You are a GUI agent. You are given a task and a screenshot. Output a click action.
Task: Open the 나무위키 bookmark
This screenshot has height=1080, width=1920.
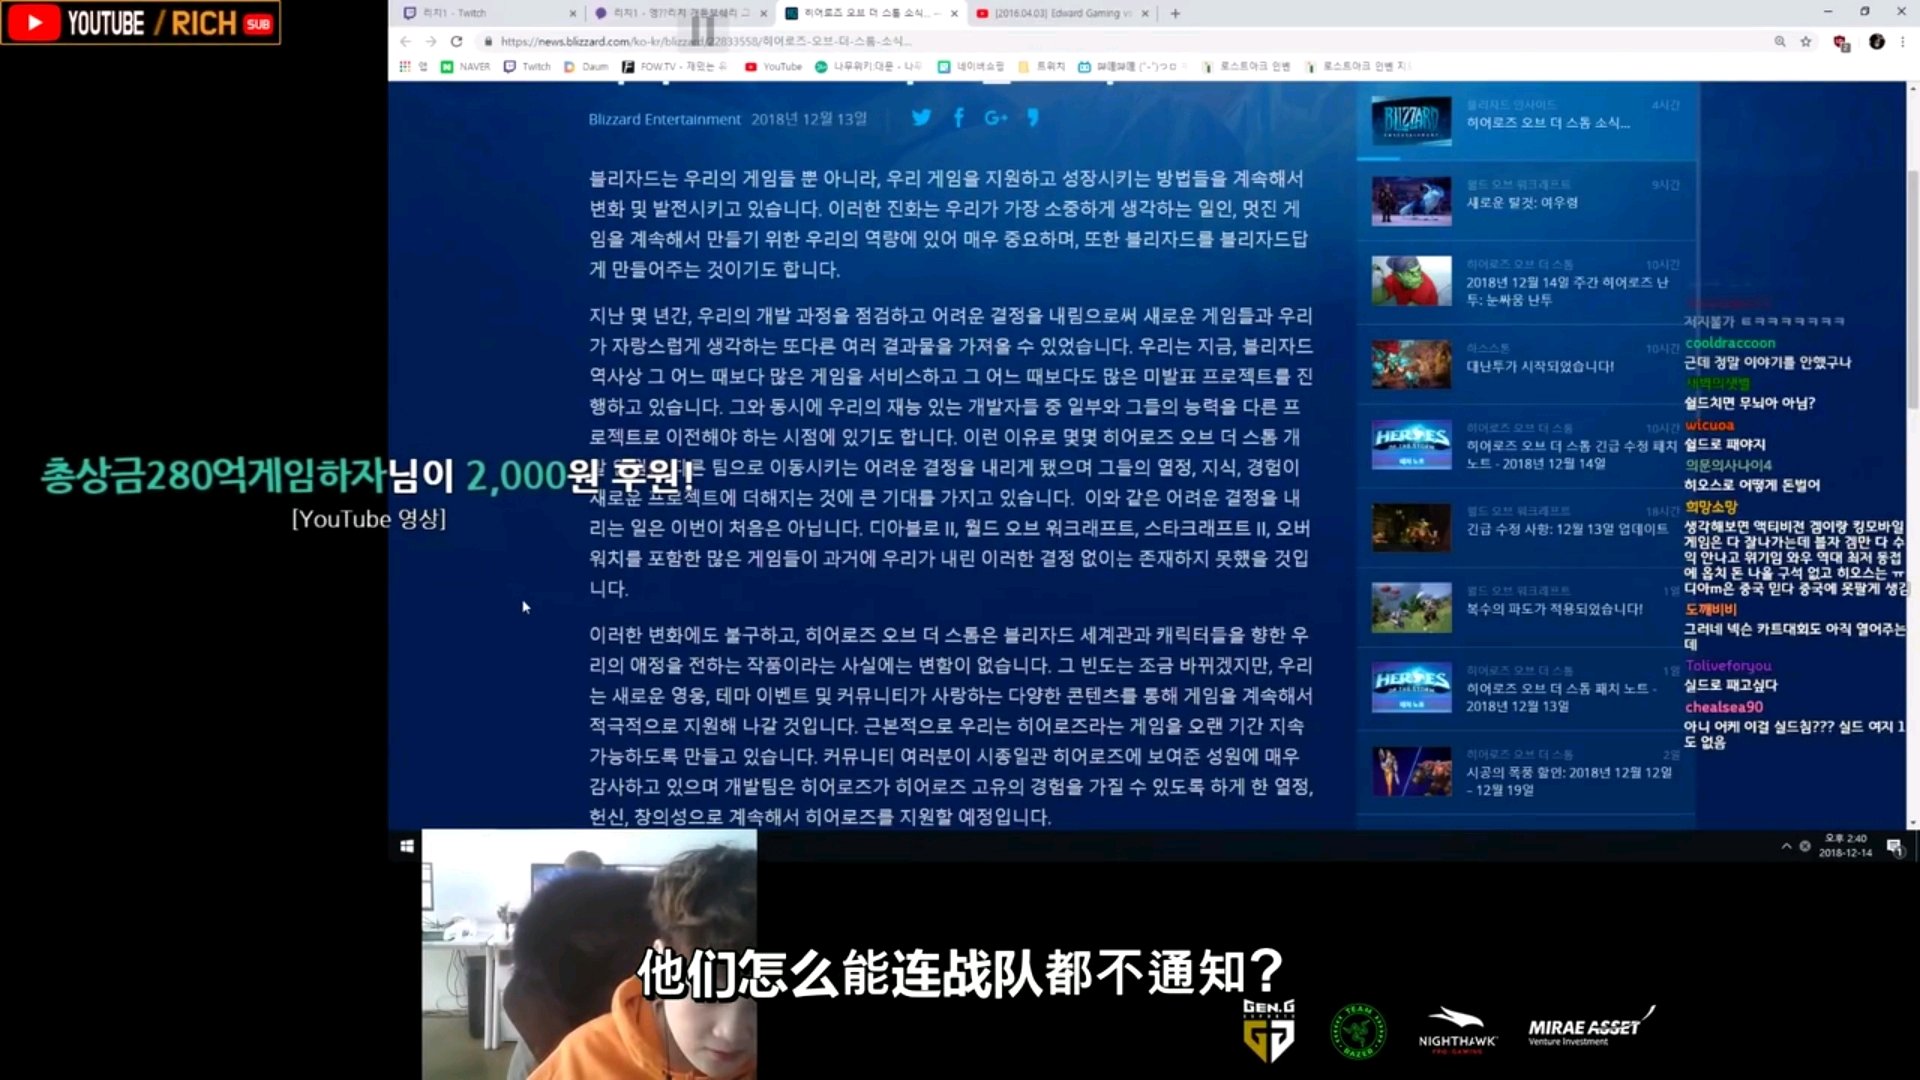pyautogui.click(x=868, y=66)
